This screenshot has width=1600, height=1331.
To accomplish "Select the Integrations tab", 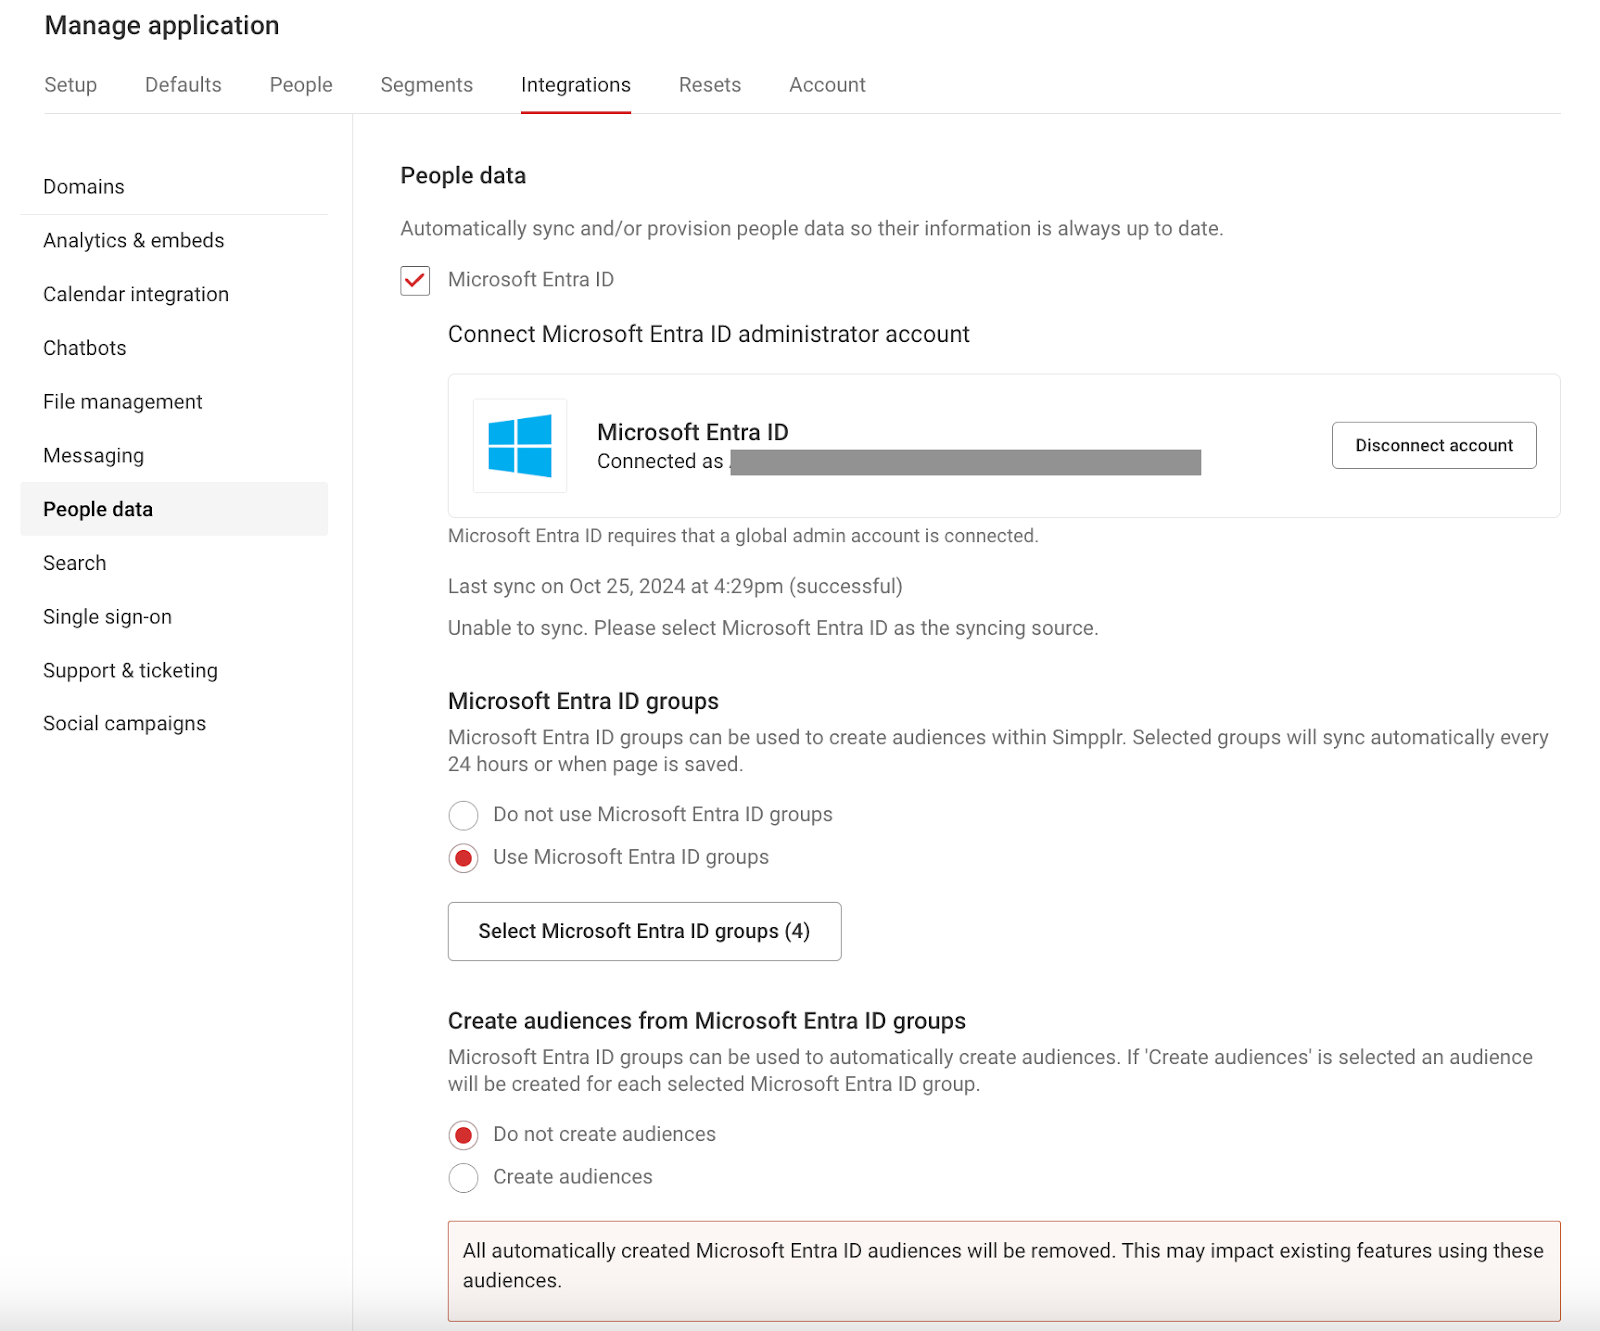I will click(x=576, y=85).
